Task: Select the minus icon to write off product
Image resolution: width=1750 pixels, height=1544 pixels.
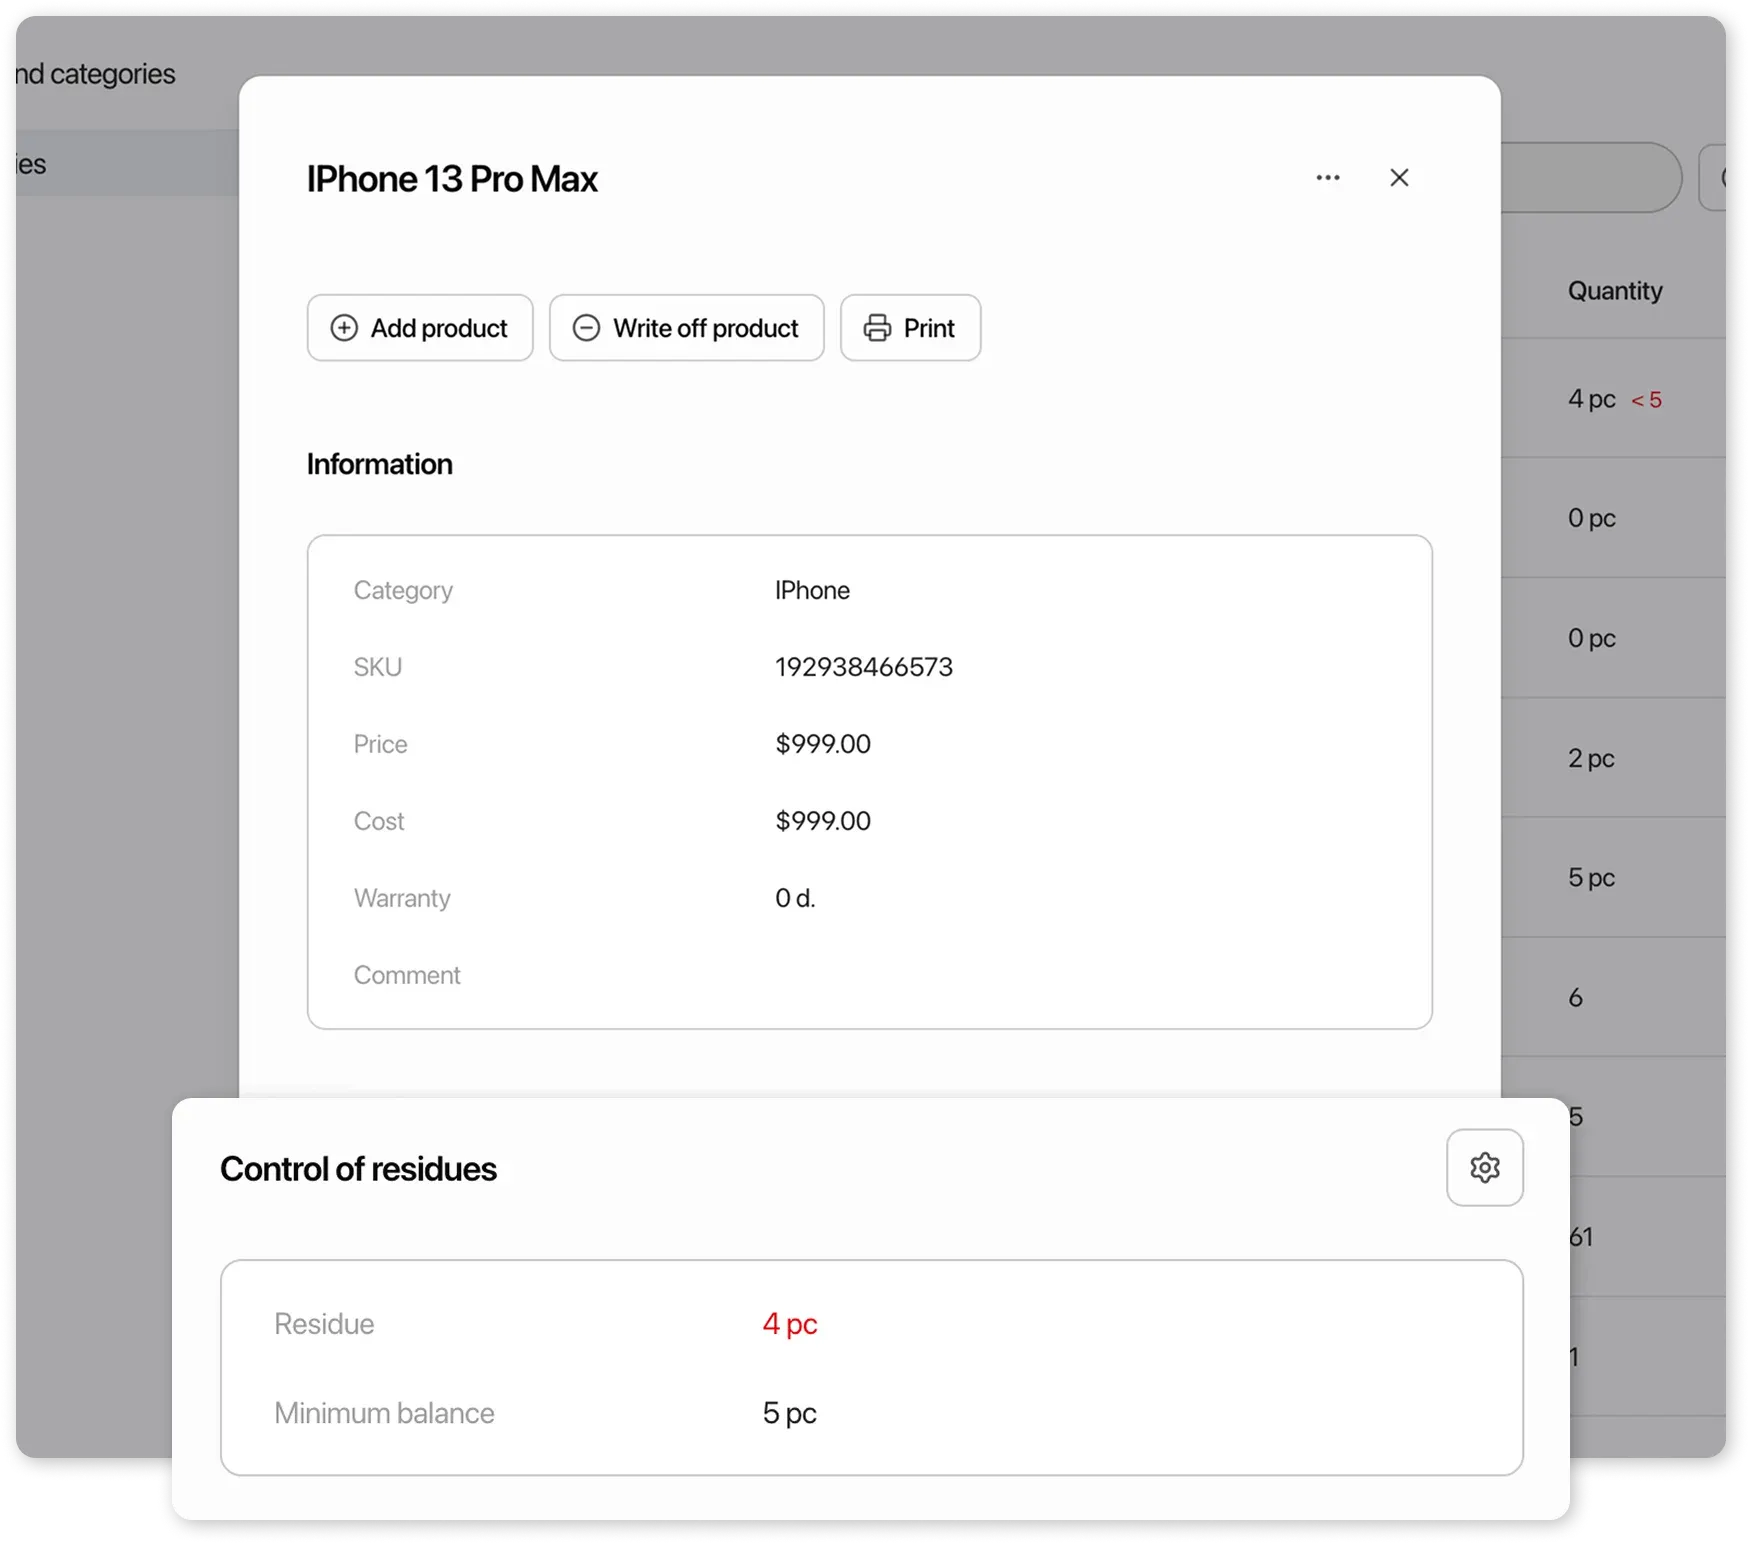Action: click(586, 328)
